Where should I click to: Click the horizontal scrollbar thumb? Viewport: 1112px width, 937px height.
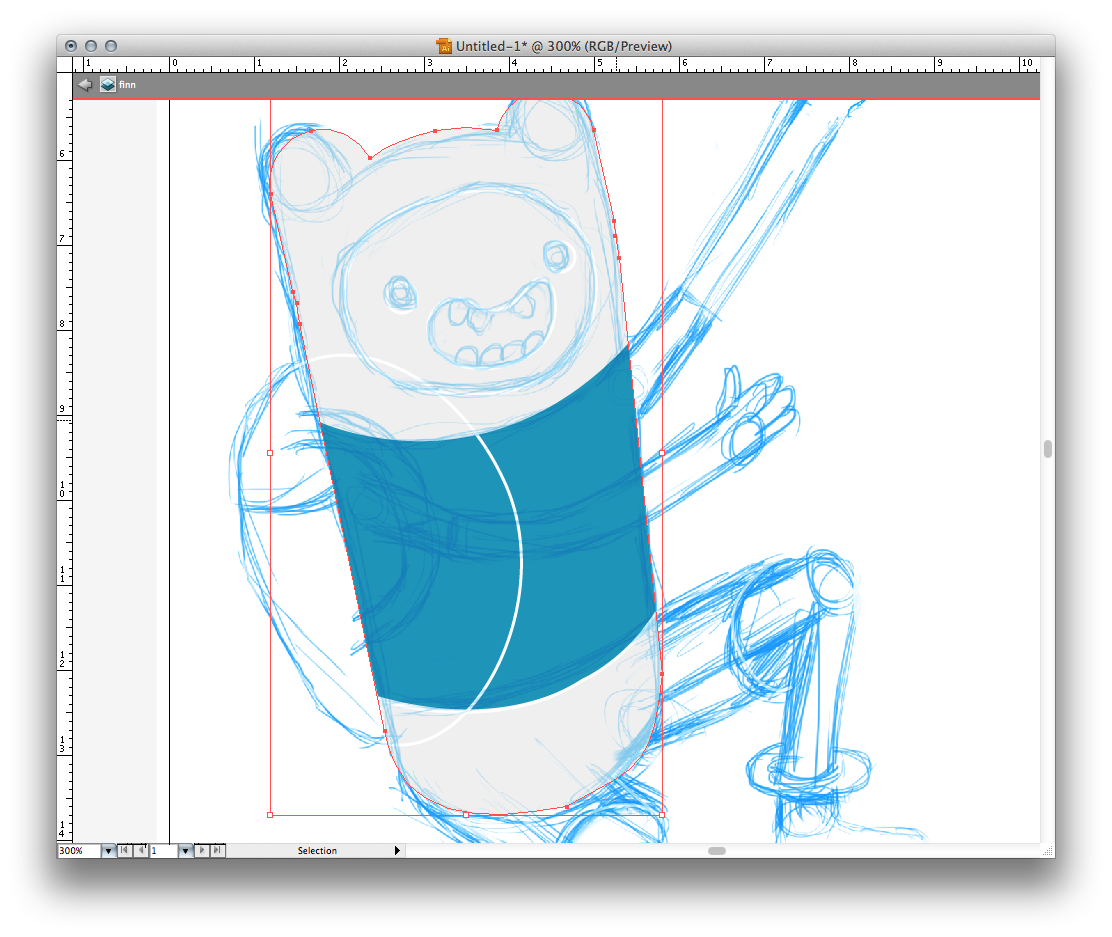pyautogui.click(x=717, y=851)
